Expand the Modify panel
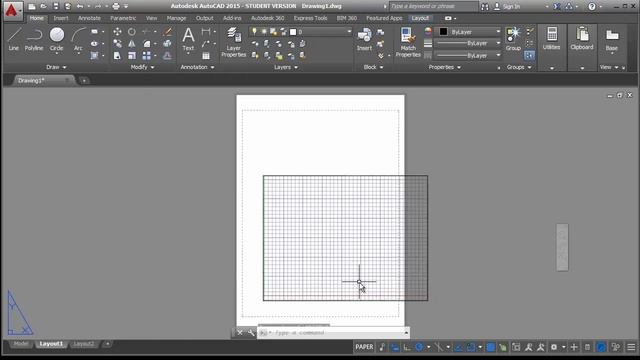640x360 pixels. [142, 67]
